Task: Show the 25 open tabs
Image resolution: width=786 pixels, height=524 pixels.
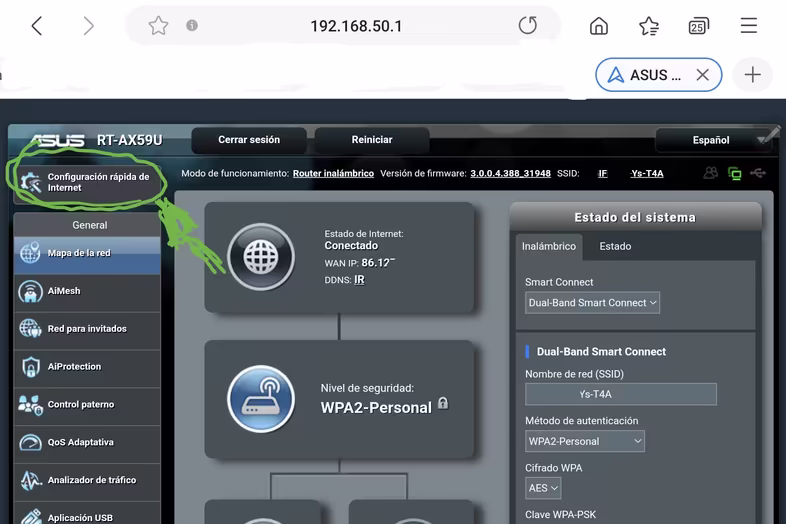Action: [x=698, y=26]
